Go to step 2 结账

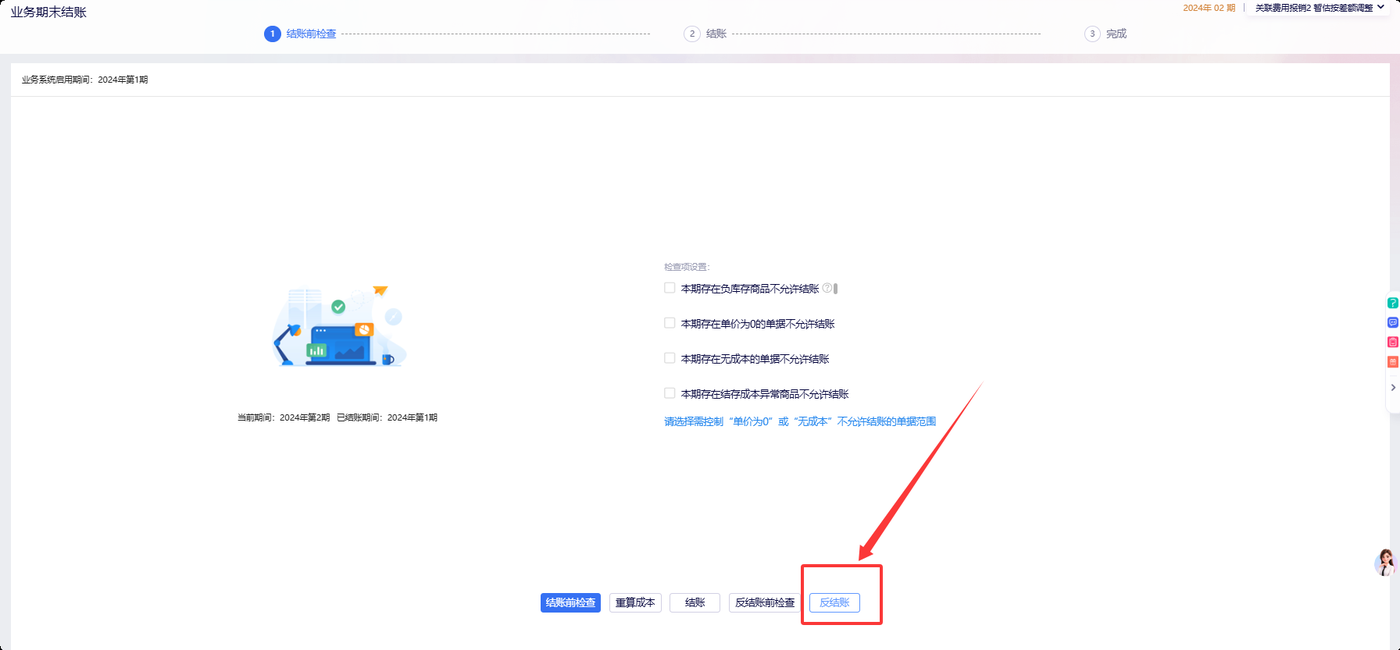[705, 34]
